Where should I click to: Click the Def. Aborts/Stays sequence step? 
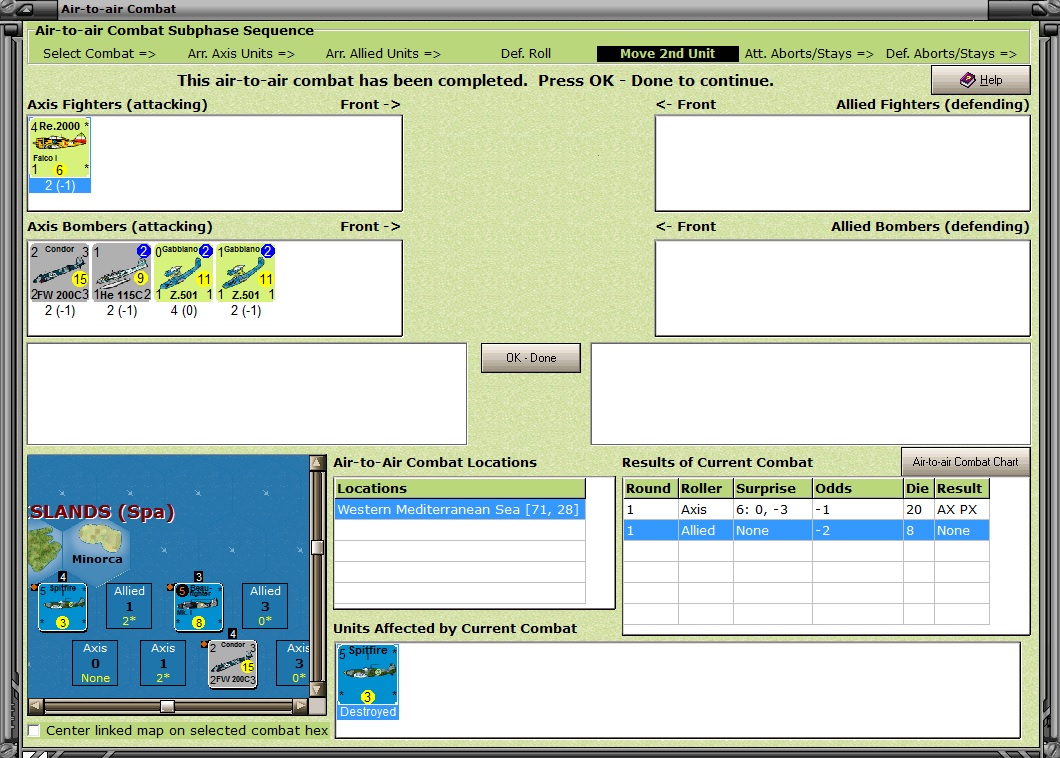(x=950, y=53)
